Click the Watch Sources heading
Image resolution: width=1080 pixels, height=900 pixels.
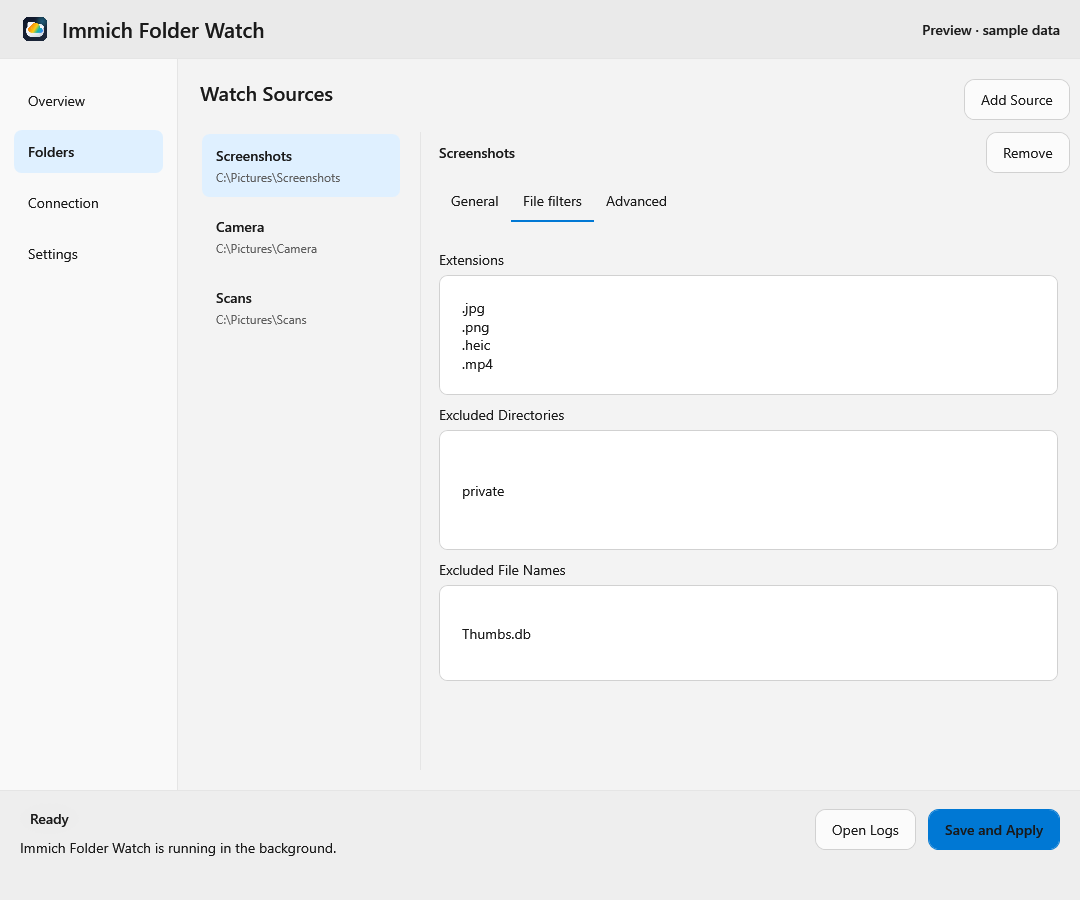tap(267, 94)
